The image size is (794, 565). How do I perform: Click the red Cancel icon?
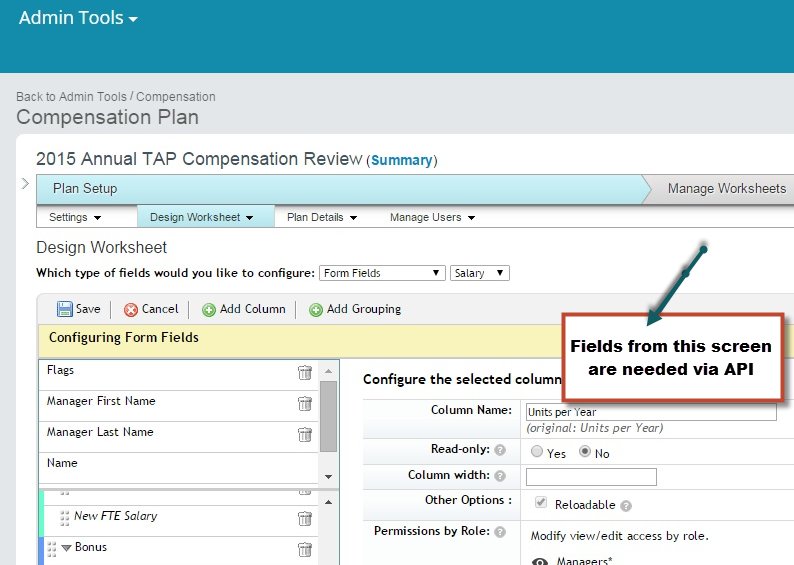[x=131, y=310]
